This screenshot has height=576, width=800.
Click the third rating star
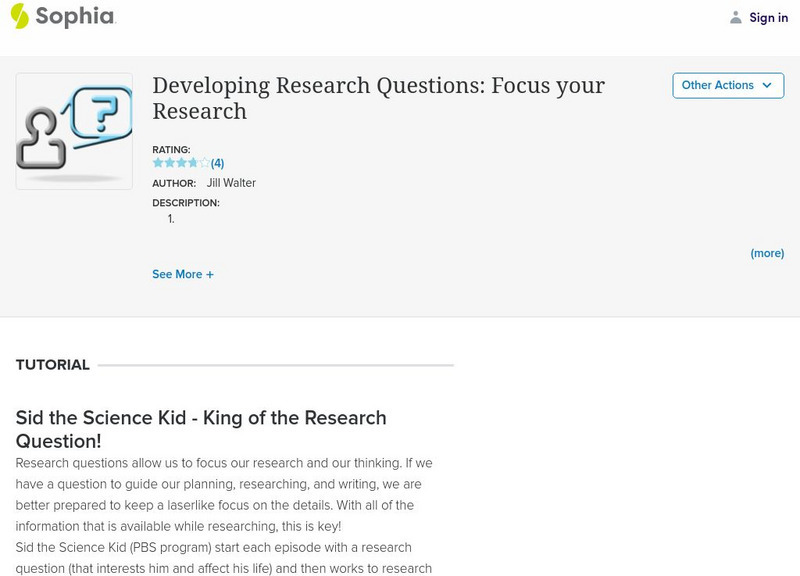coord(181,163)
